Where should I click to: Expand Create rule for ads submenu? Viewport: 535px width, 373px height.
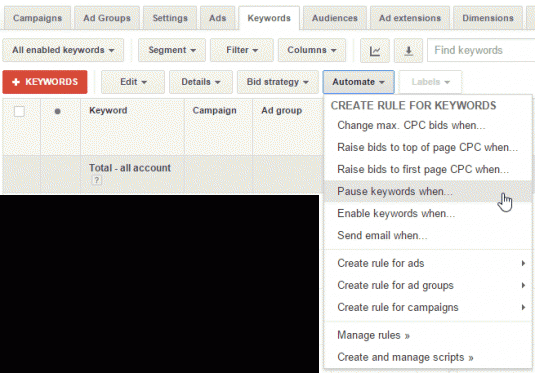[428, 263]
